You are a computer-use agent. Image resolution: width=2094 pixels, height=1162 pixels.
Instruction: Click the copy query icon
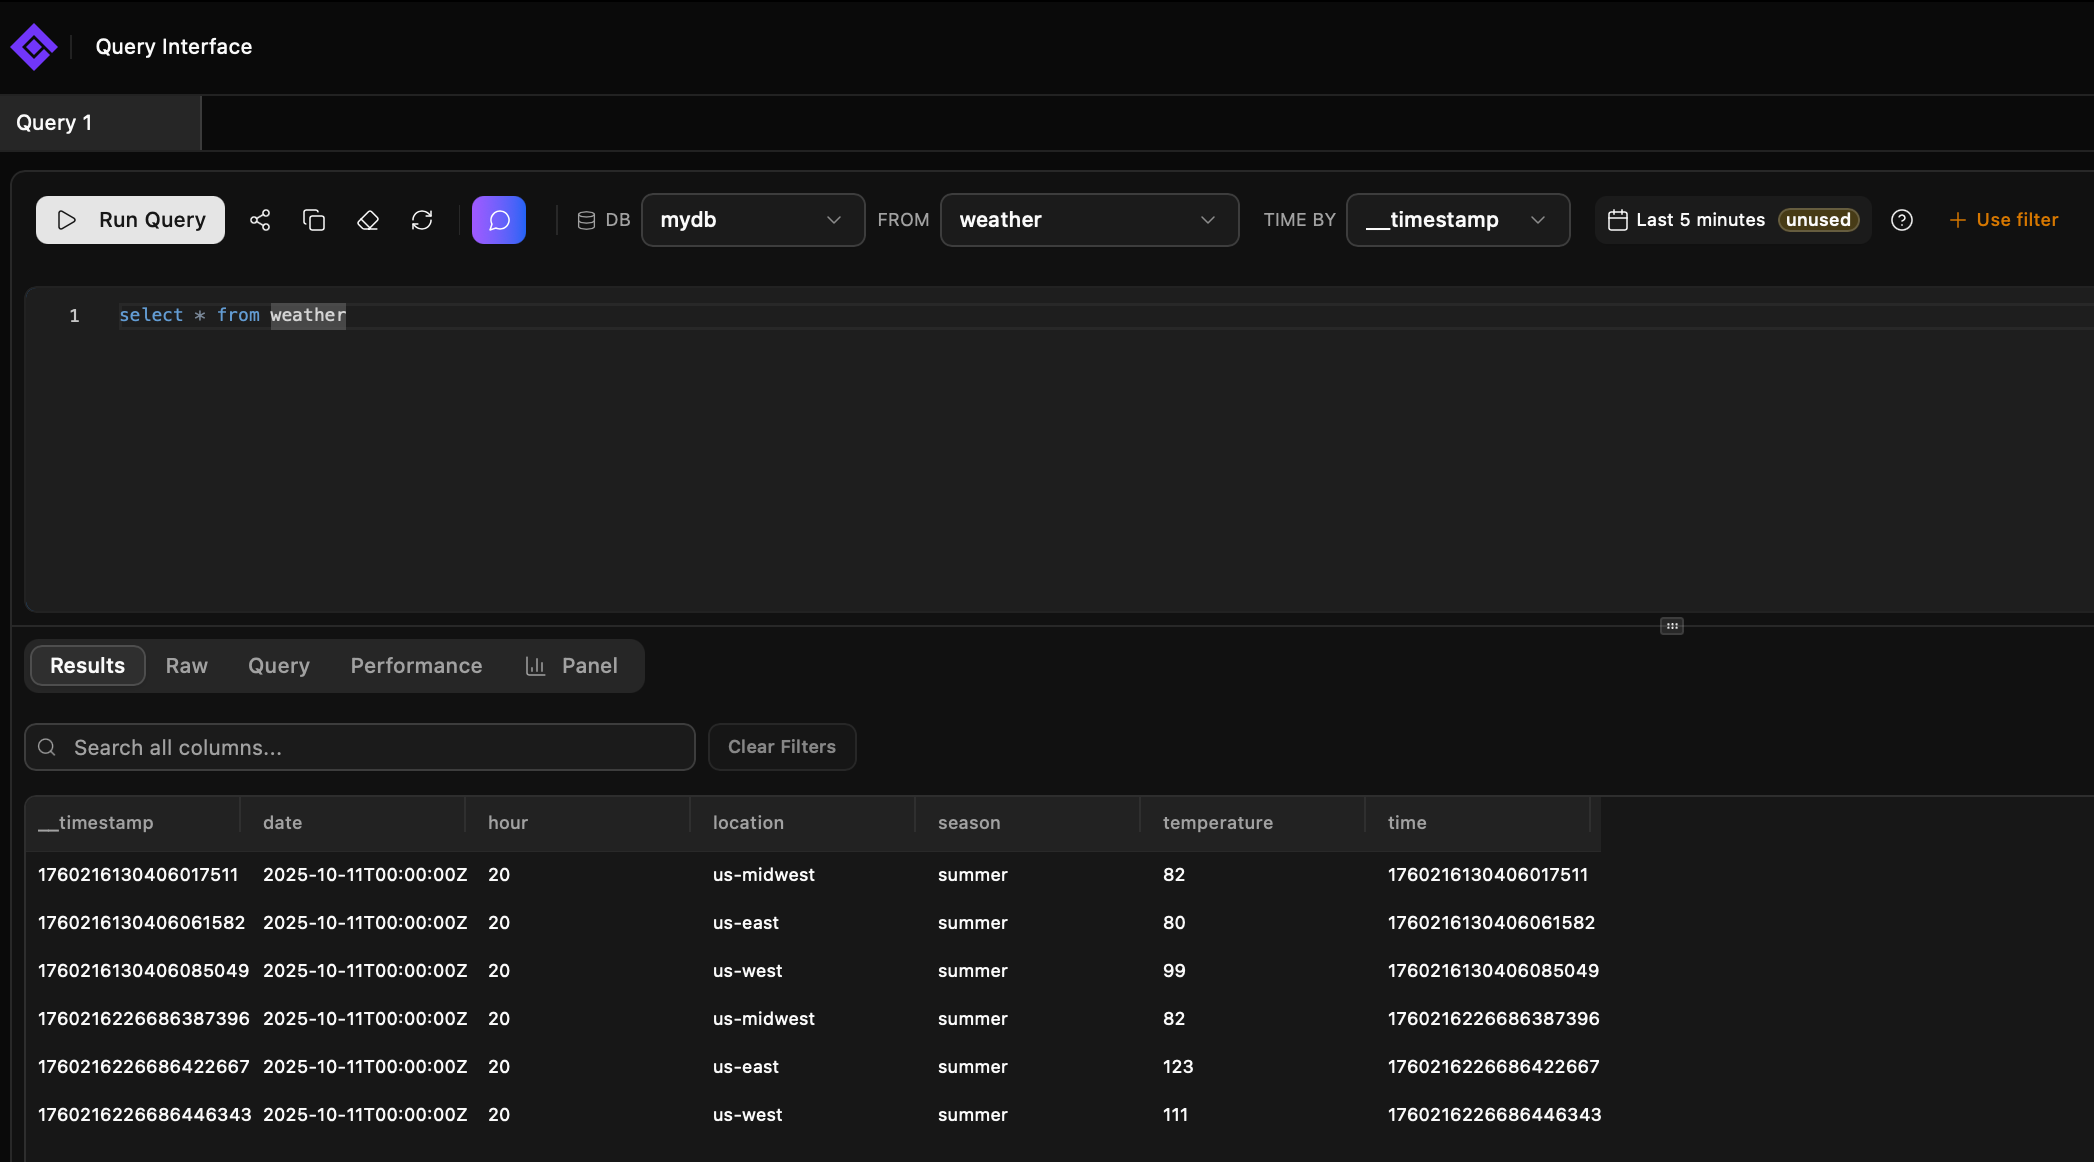pos(314,220)
